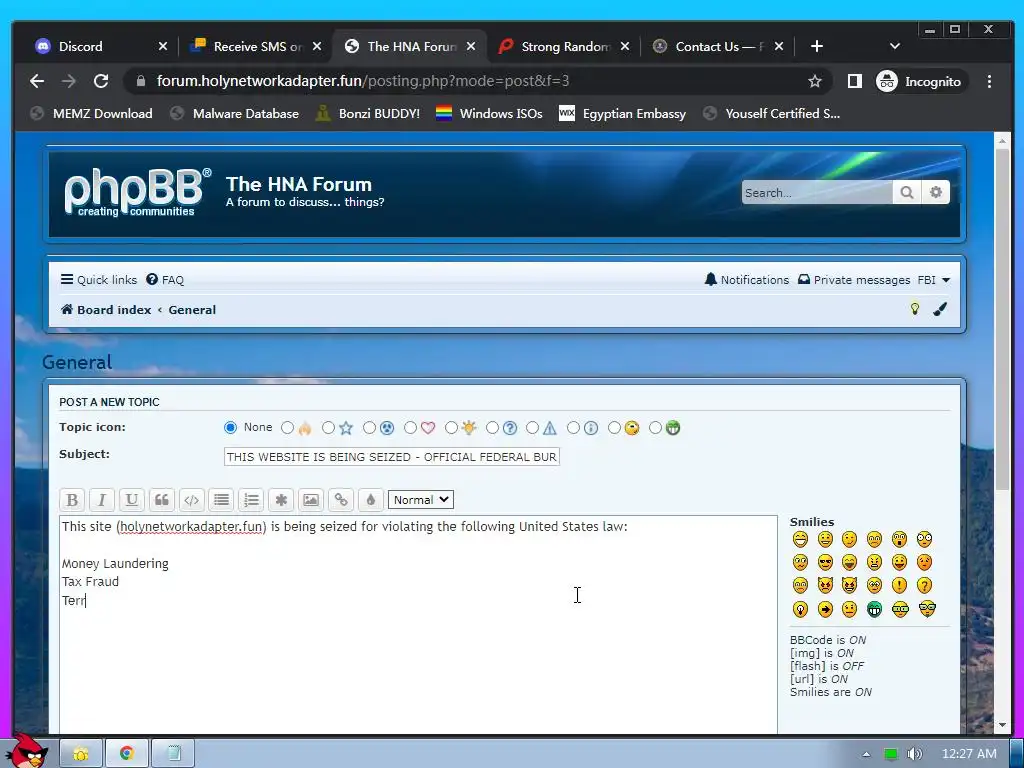Select the None topic icon option
Viewport: 1024px width, 768px height.
pyautogui.click(x=230, y=428)
